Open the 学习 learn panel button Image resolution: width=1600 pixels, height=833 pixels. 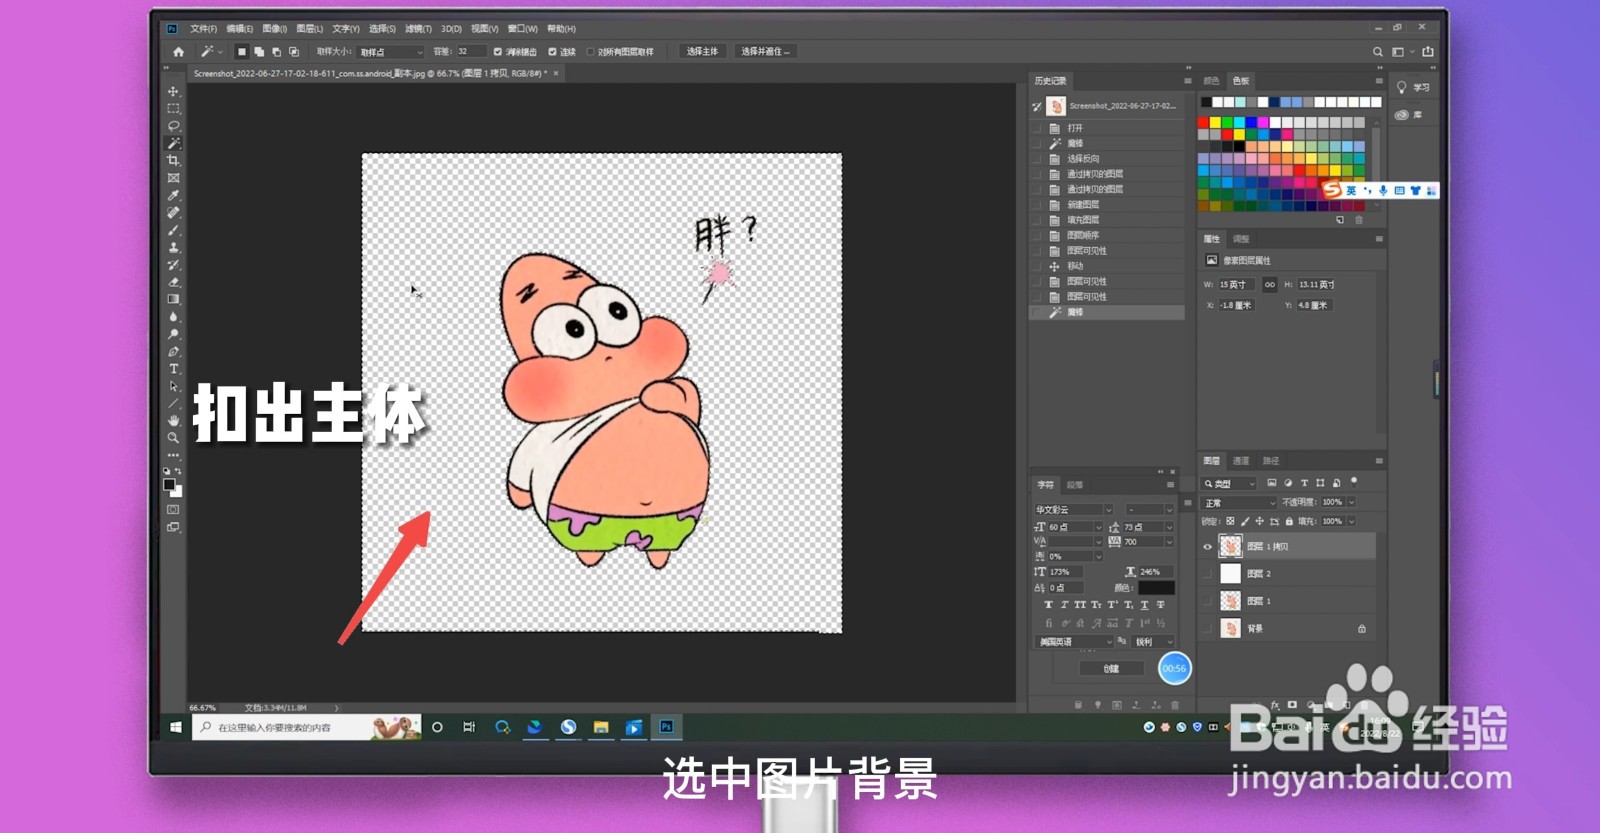point(1413,88)
